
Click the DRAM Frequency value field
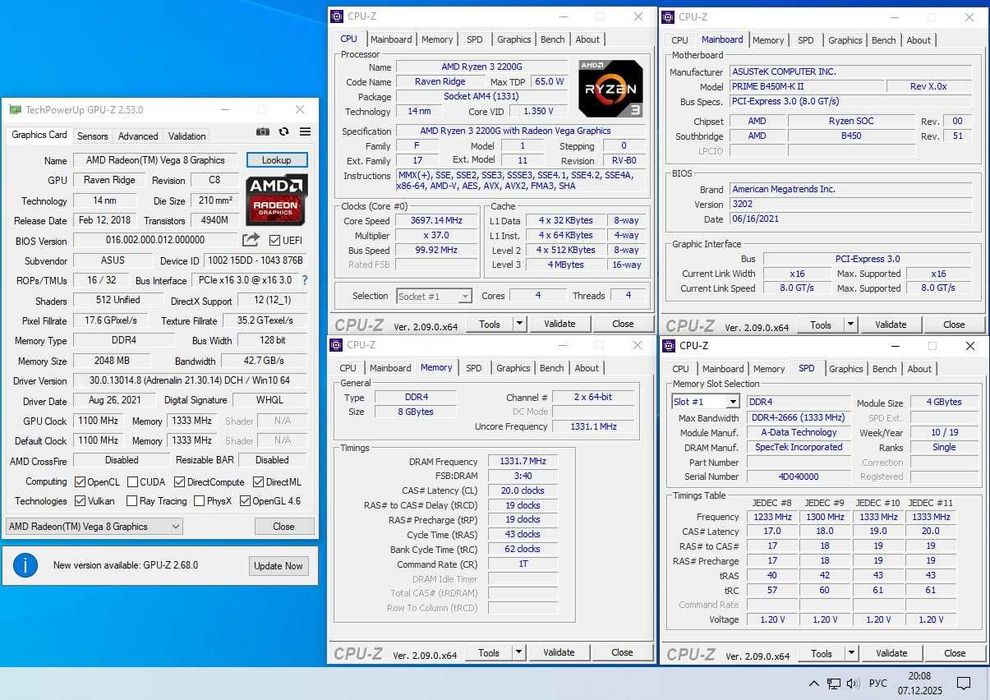[x=523, y=461]
